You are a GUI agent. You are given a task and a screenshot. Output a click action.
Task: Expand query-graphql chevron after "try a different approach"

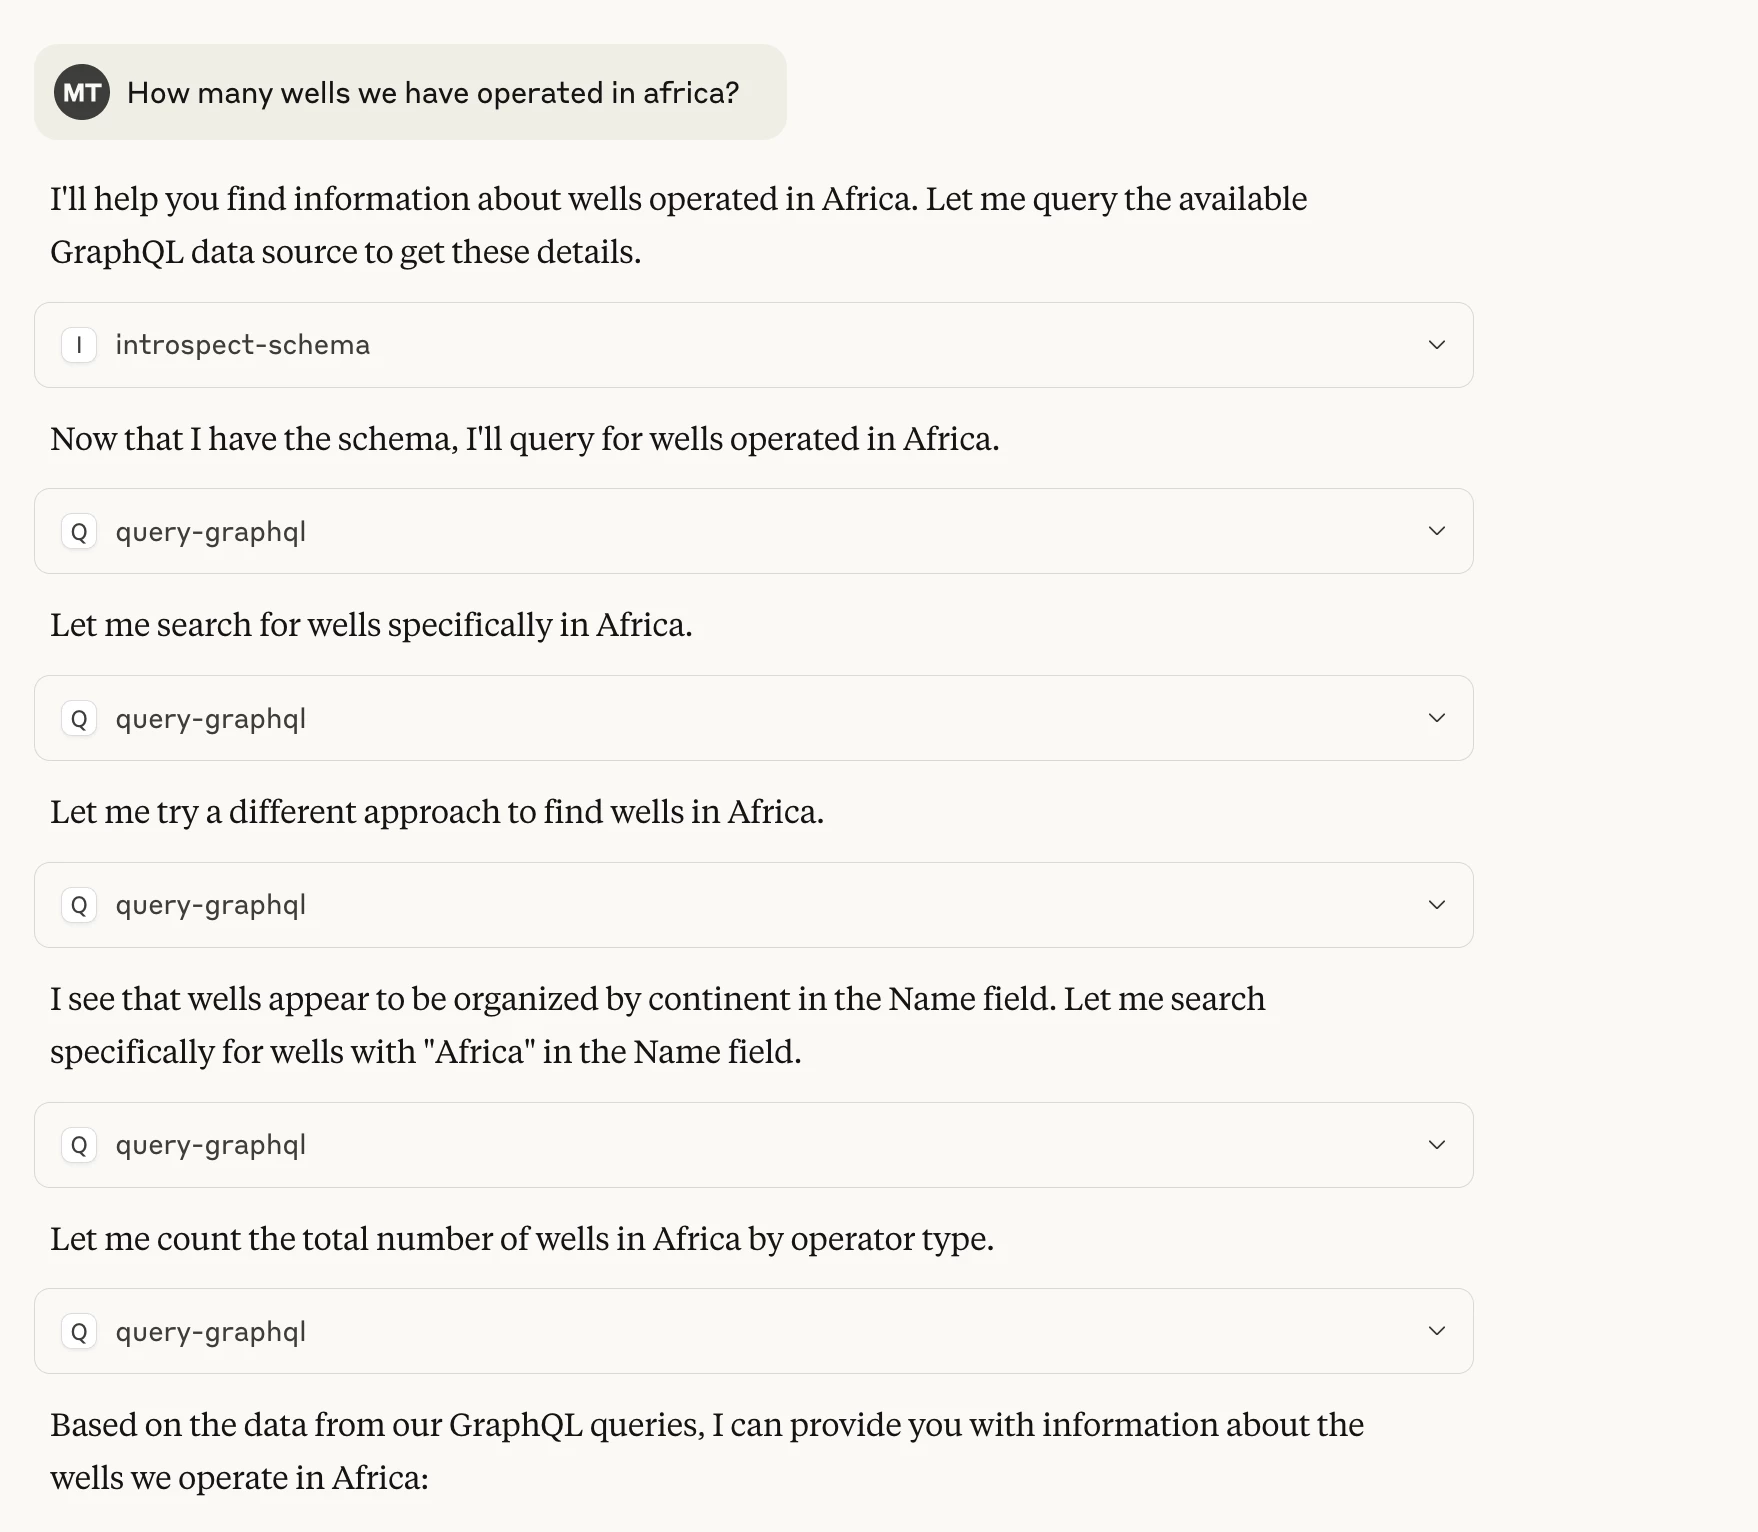(x=1437, y=905)
